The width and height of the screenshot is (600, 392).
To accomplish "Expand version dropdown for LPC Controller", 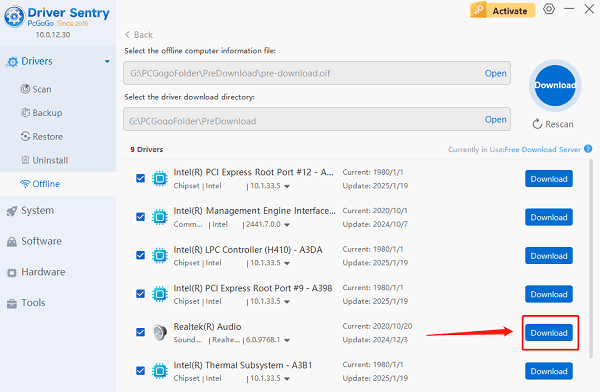I will [287, 263].
